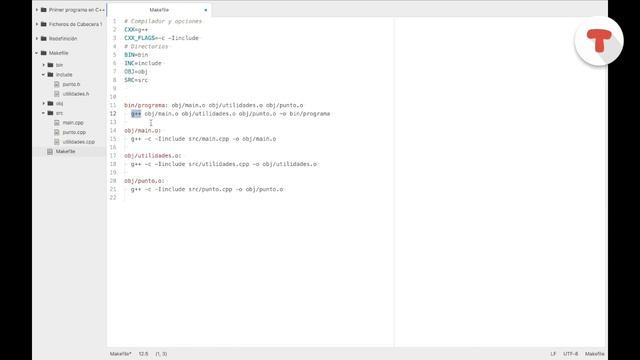Click the bin folder icon
The width and height of the screenshot is (640, 360).
click(51, 65)
